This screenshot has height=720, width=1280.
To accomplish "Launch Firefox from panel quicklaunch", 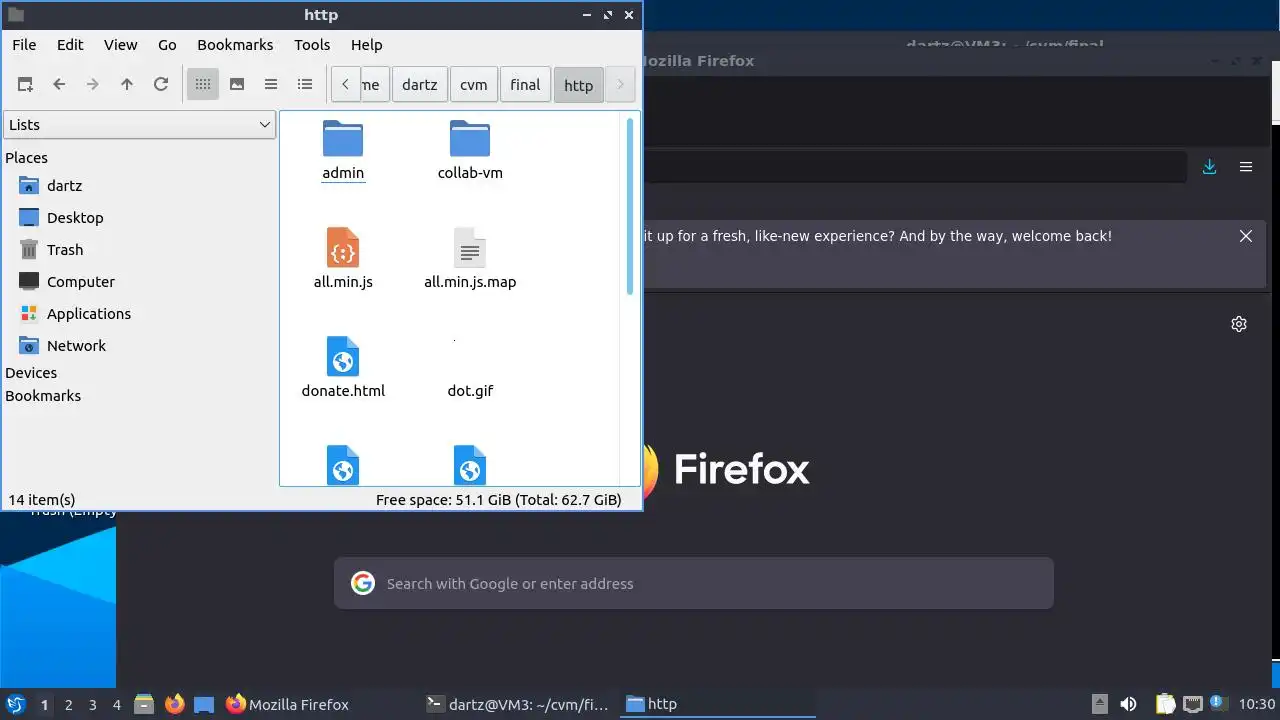I will [x=175, y=704].
